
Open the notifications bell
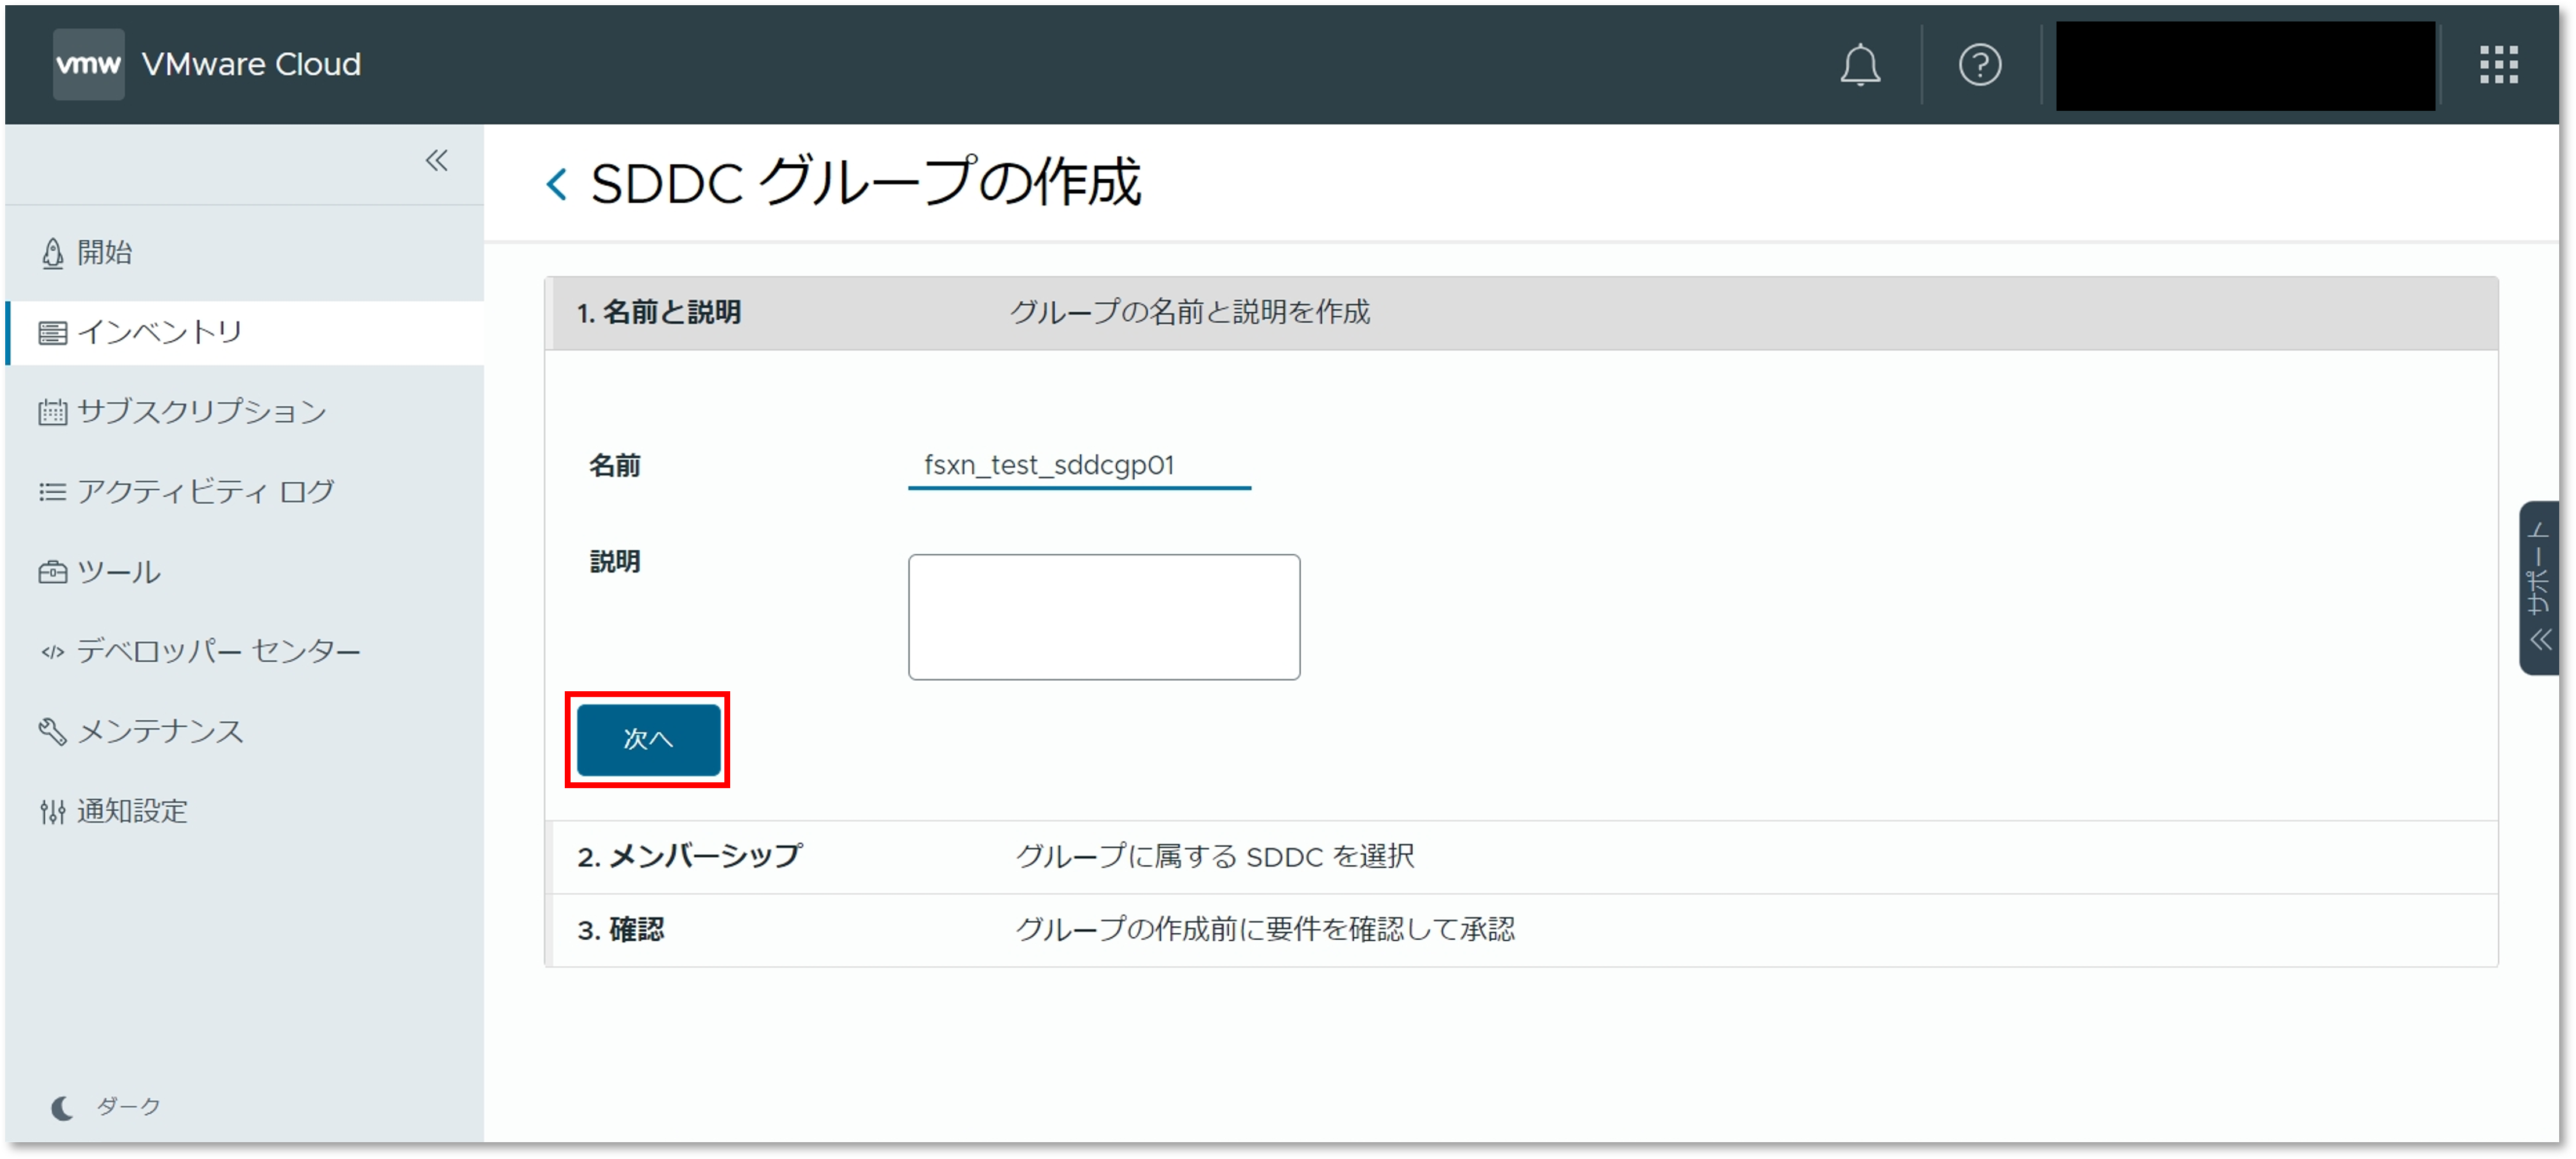pyautogui.click(x=1860, y=65)
